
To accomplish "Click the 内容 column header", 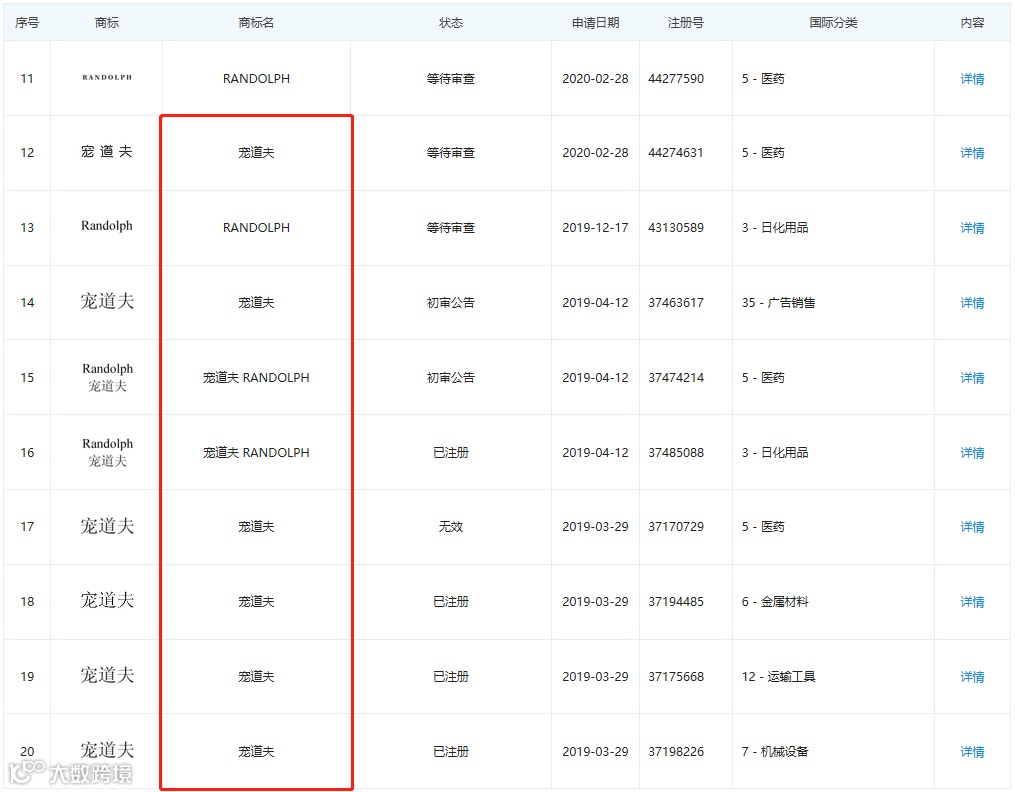I will click(972, 23).
